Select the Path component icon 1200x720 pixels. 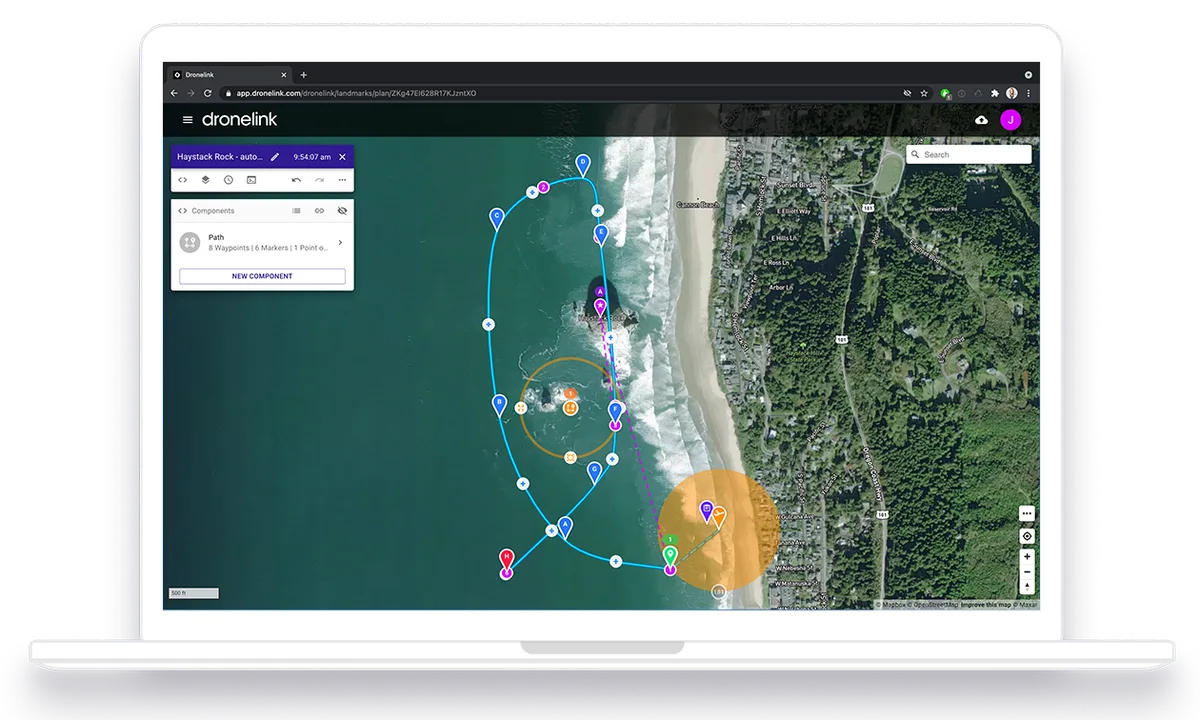[190, 242]
